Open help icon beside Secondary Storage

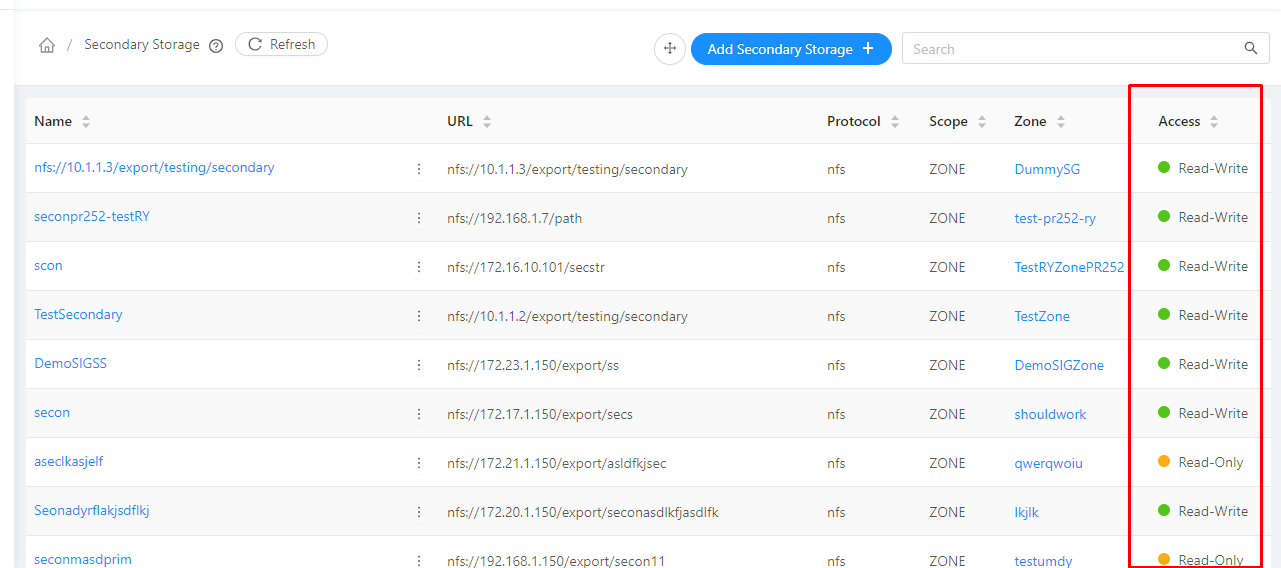tap(216, 45)
